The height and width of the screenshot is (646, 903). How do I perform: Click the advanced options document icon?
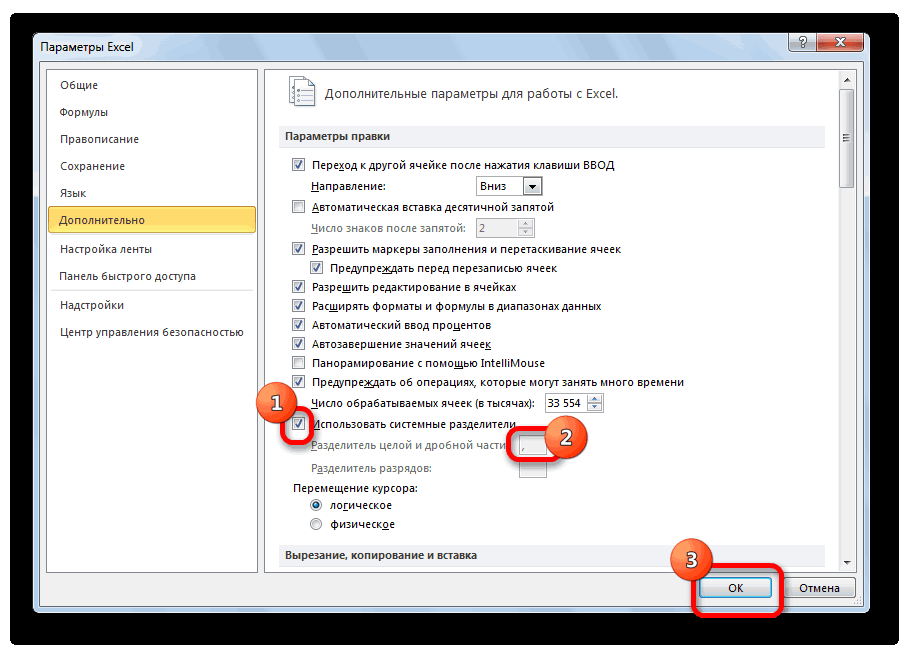pyautogui.click(x=302, y=92)
